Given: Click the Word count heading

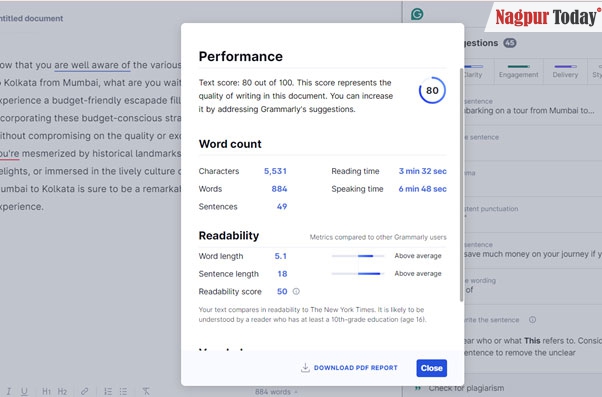Looking at the screenshot, I should 230,144.
